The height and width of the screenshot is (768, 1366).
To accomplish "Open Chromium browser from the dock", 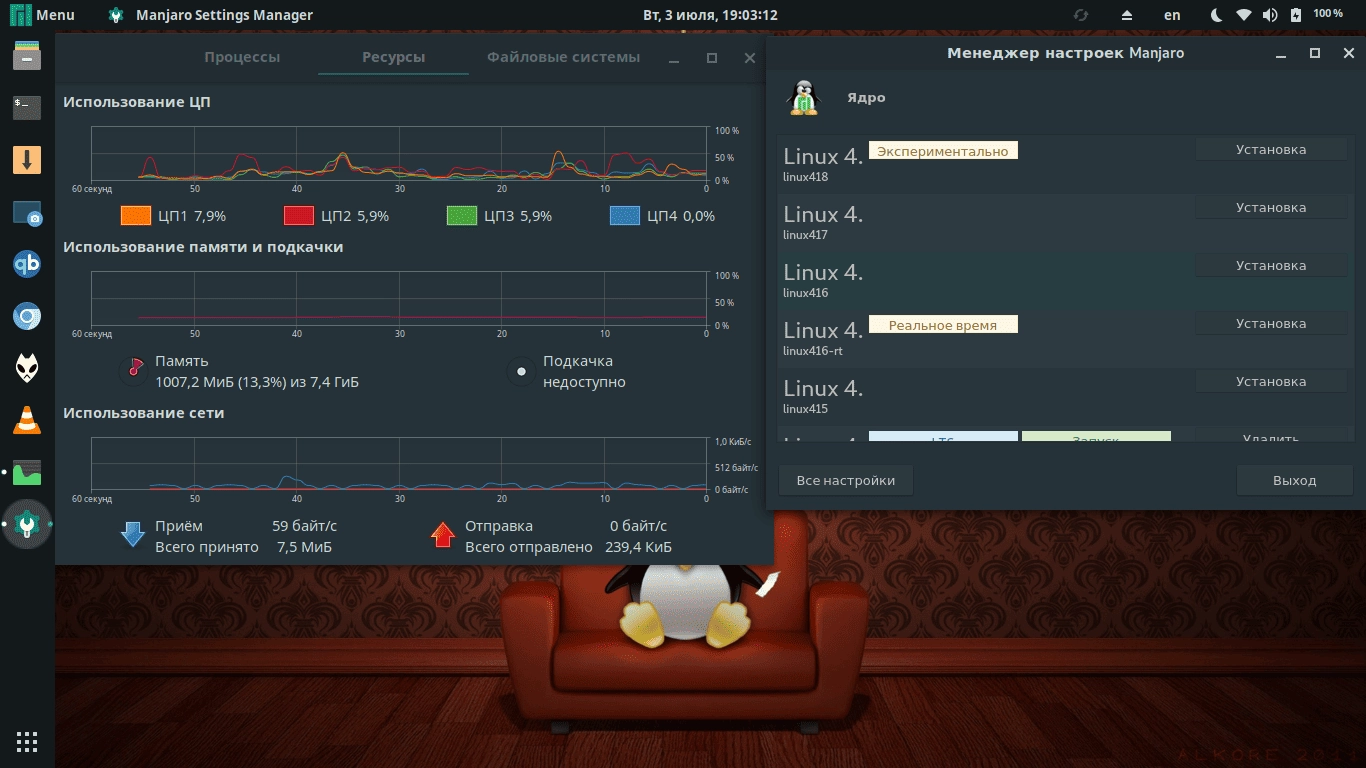I will click(x=27, y=318).
